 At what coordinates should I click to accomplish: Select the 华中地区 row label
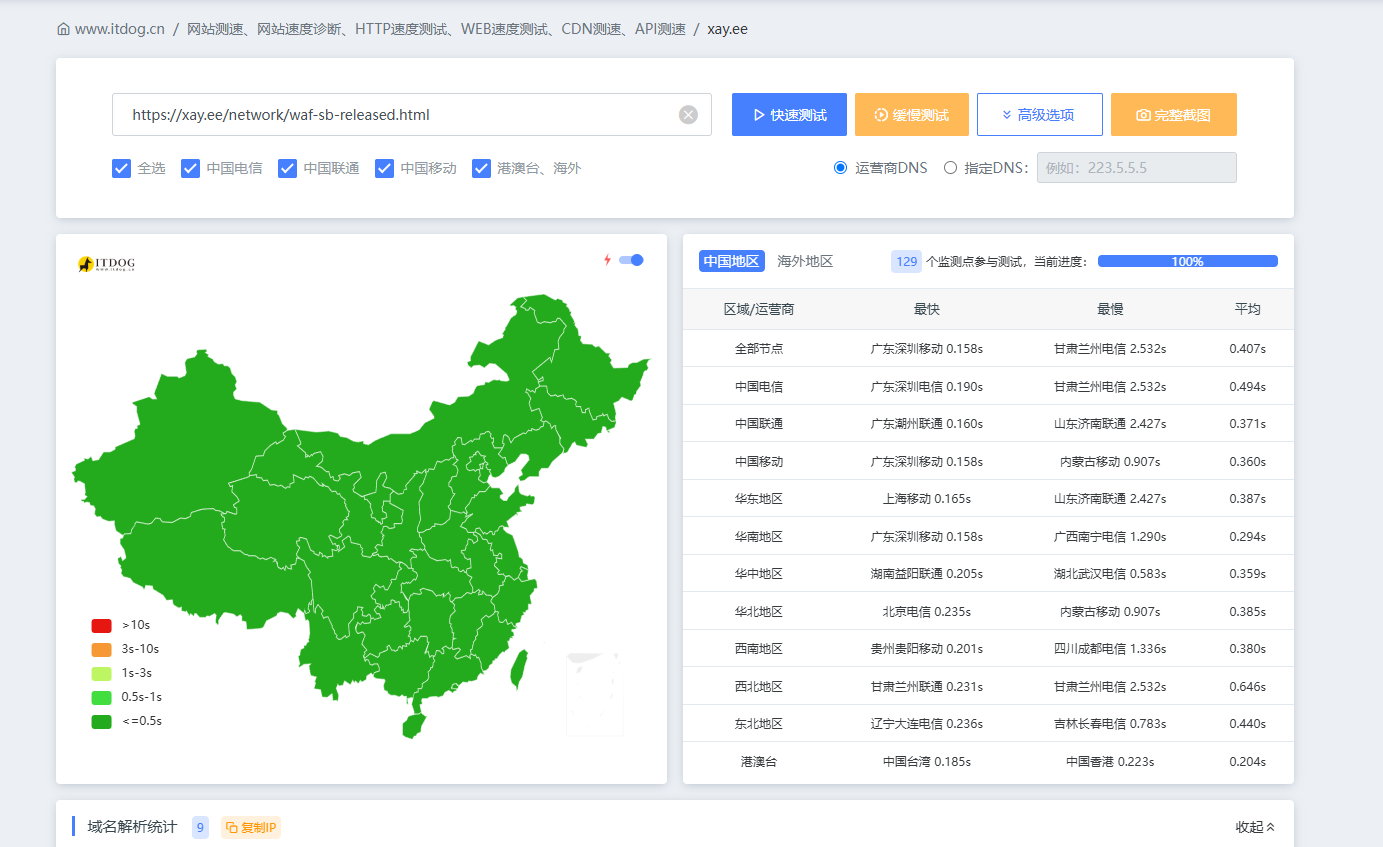click(759, 574)
